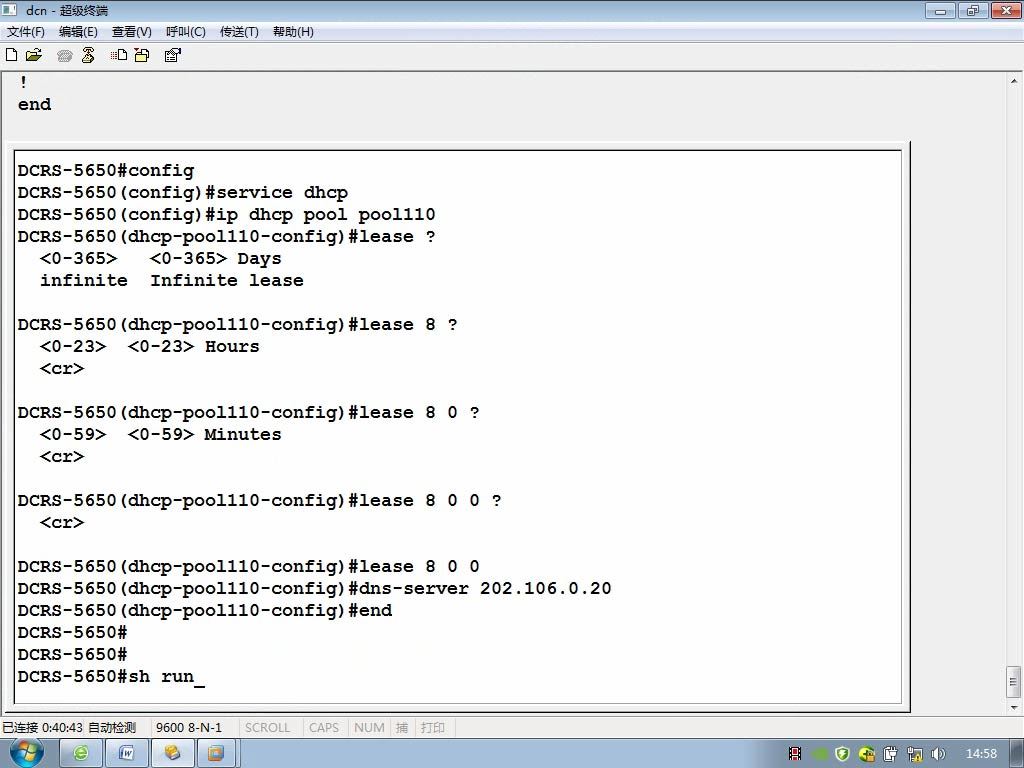Open the 编辑(E) menu
The width and height of the screenshot is (1024, 768).
78,31
